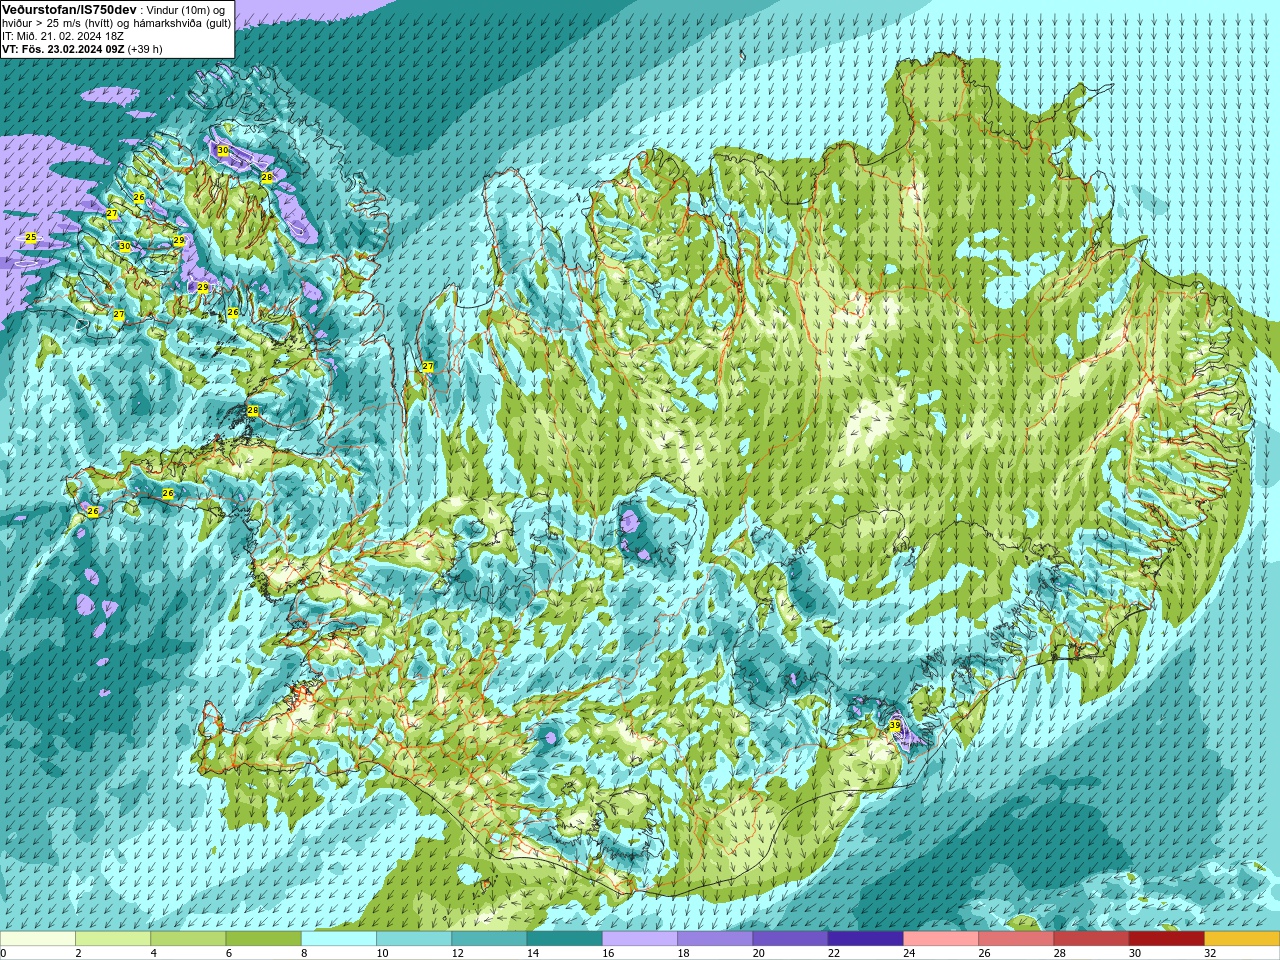Select the dark red 30–32 legend swatch

click(1166, 939)
